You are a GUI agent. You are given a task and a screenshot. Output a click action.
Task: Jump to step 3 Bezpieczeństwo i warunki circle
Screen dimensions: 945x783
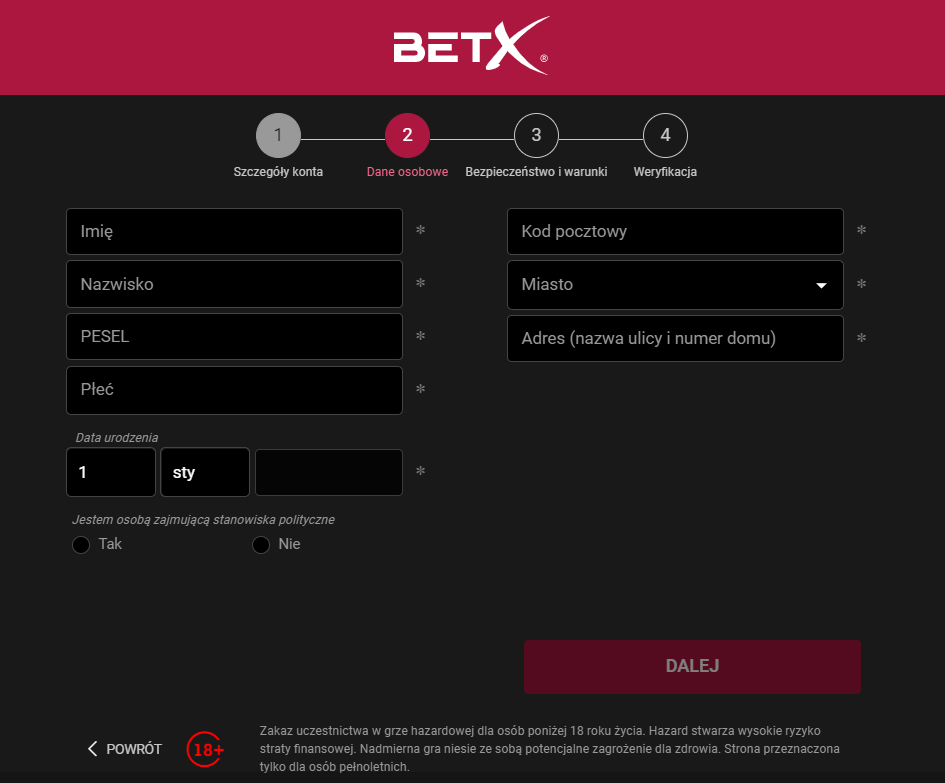(536, 135)
